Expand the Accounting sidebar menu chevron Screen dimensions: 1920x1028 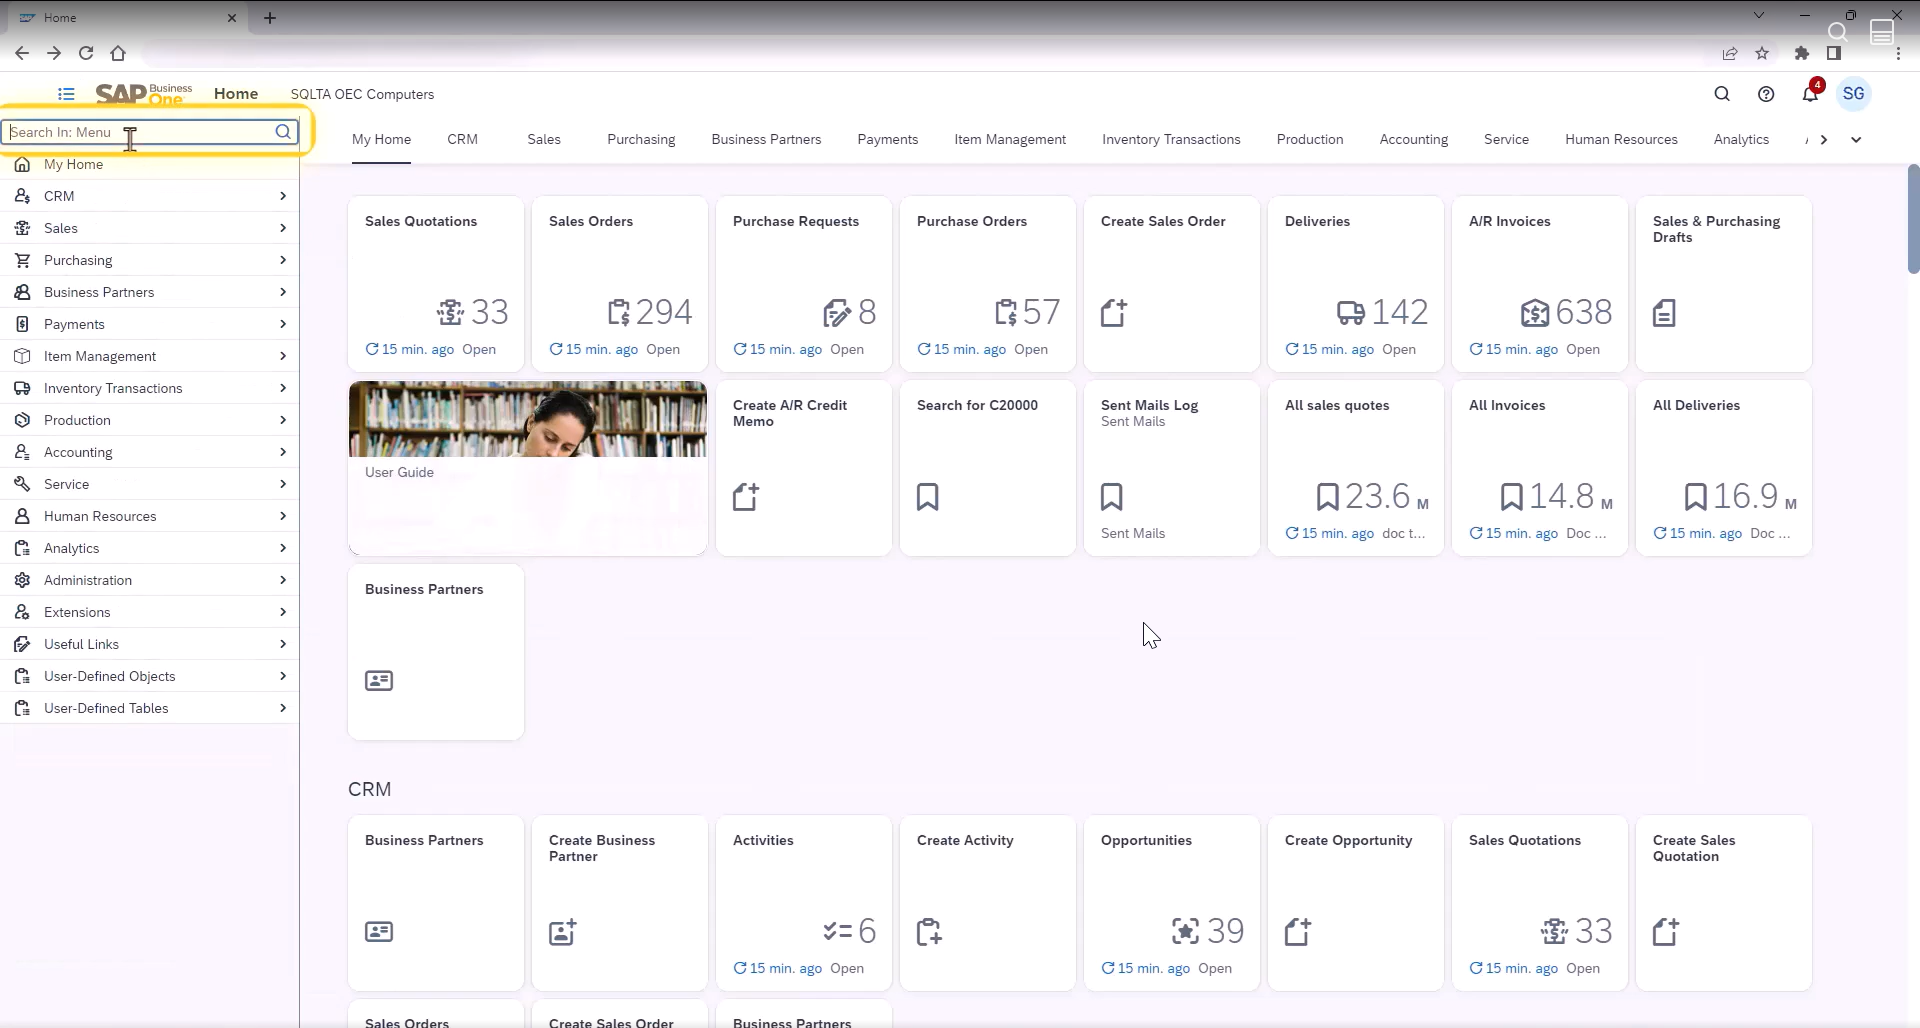click(x=283, y=452)
